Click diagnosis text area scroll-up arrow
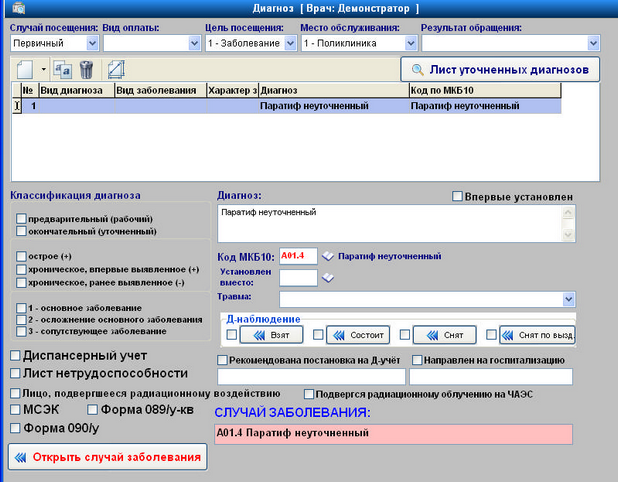The height and width of the screenshot is (482, 618). (568, 212)
